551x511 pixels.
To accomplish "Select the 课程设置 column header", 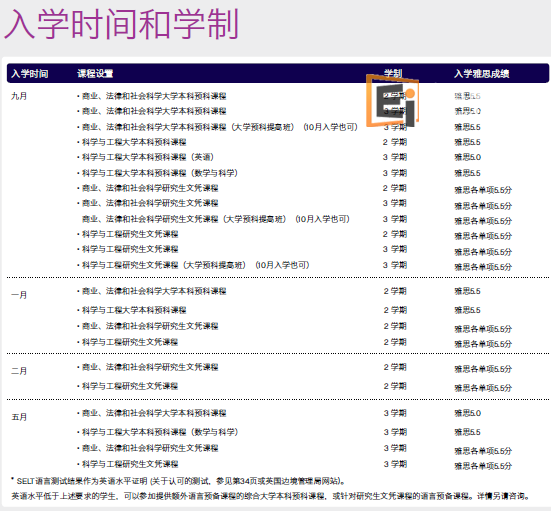I will pos(95,74).
